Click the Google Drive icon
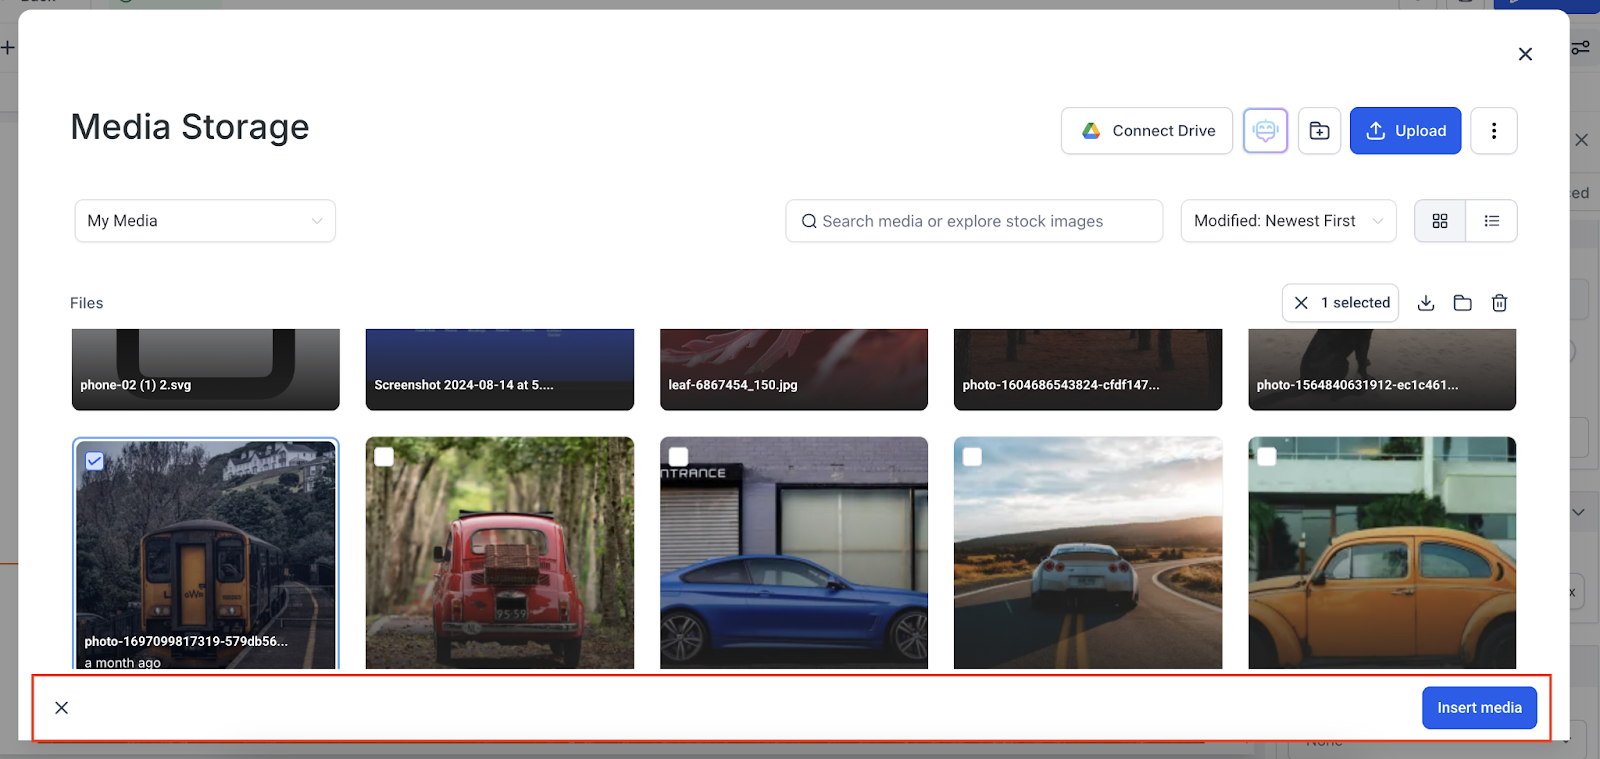The width and height of the screenshot is (1600, 759). click(1091, 131)
